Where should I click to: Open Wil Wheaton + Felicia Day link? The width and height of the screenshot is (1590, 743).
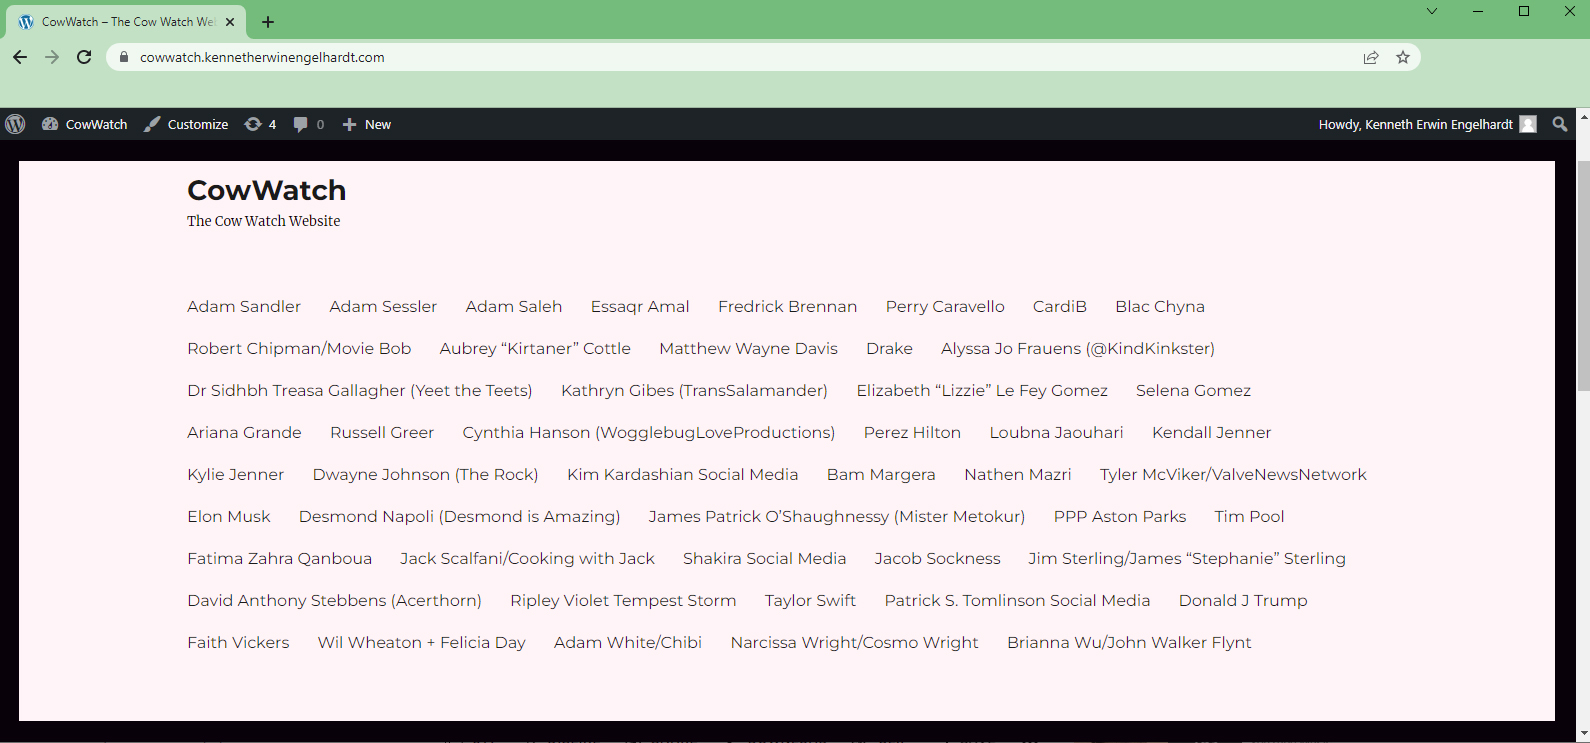[421, 642]
